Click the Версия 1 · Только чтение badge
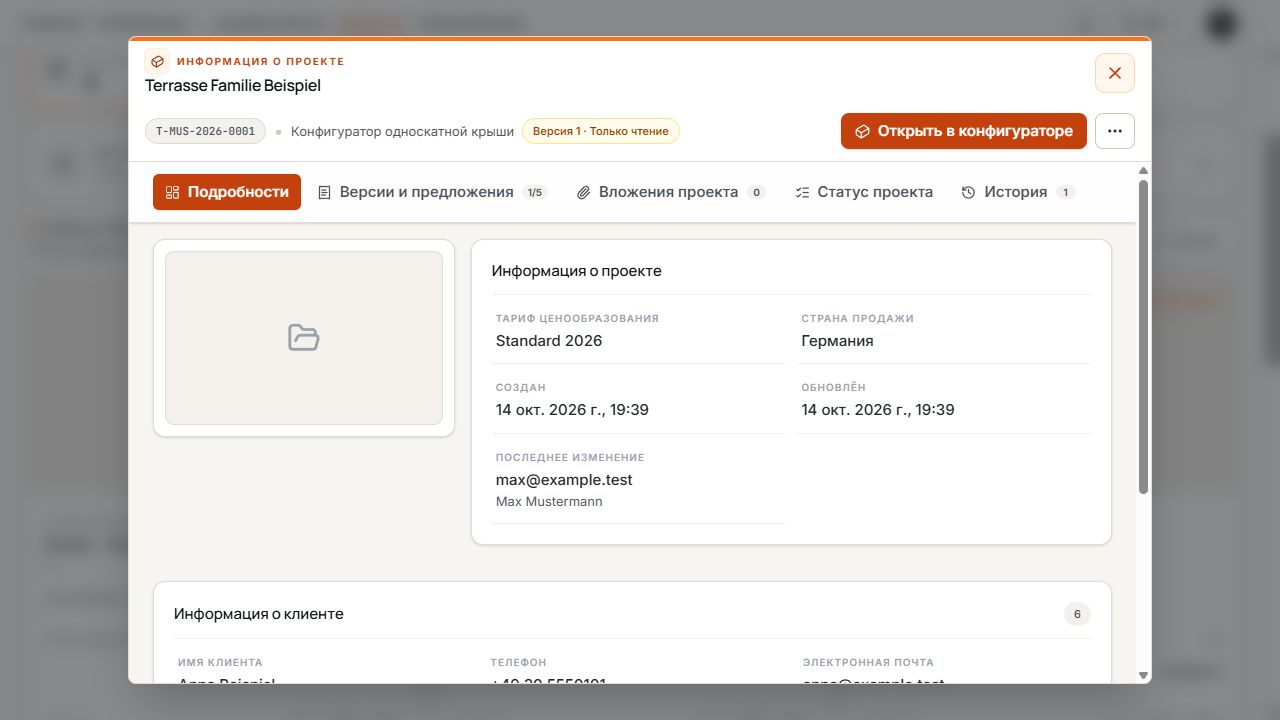Viewport: 1280px width, 720px height. pyautogui.click(x=601, y=131)
